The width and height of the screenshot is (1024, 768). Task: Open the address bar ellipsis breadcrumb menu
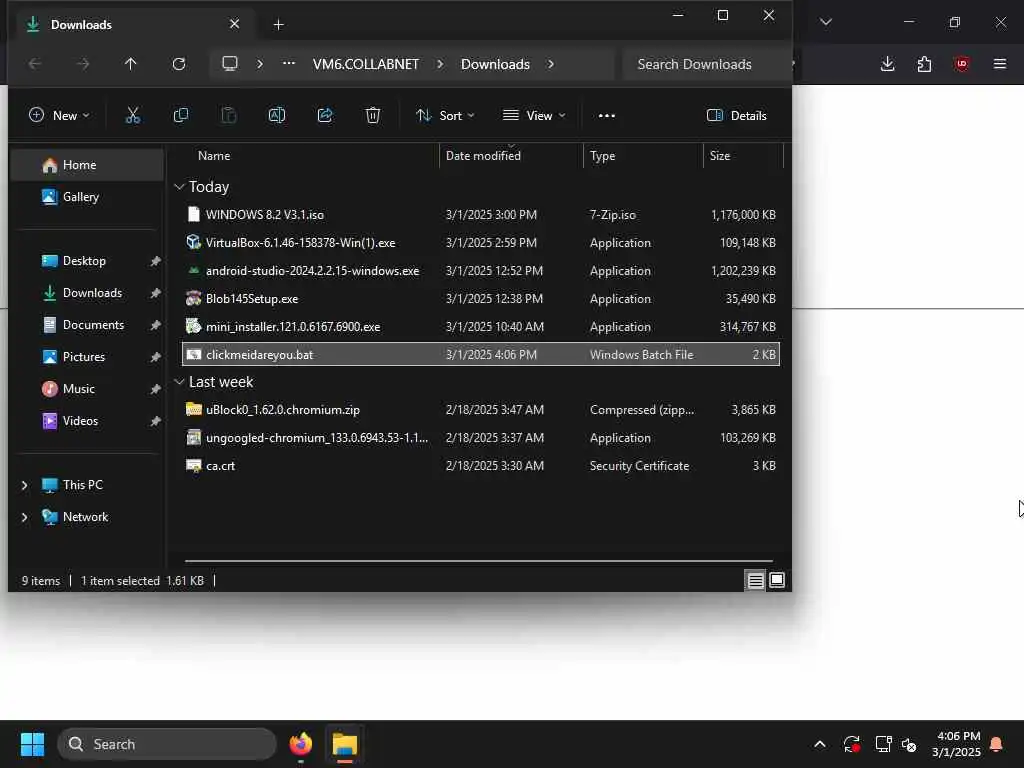(289, 63)
